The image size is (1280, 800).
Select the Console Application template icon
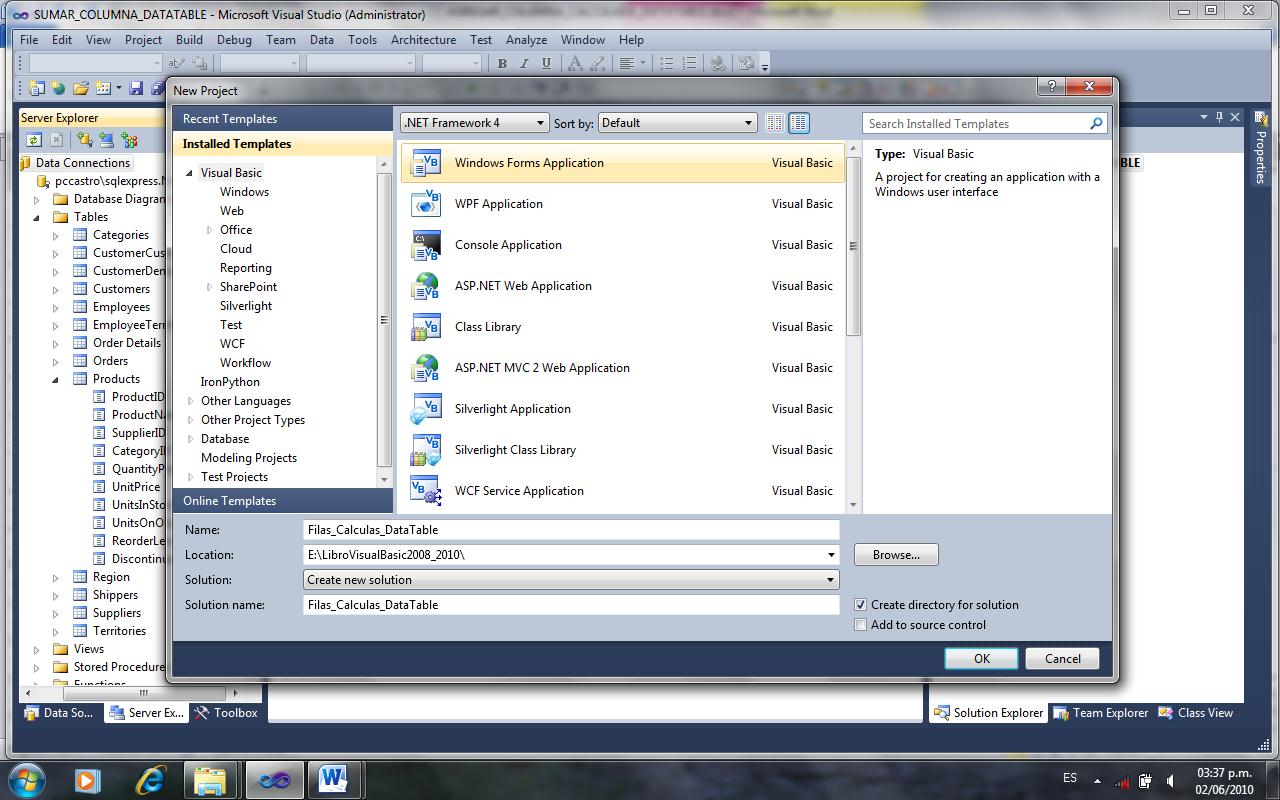coord(425,244)
